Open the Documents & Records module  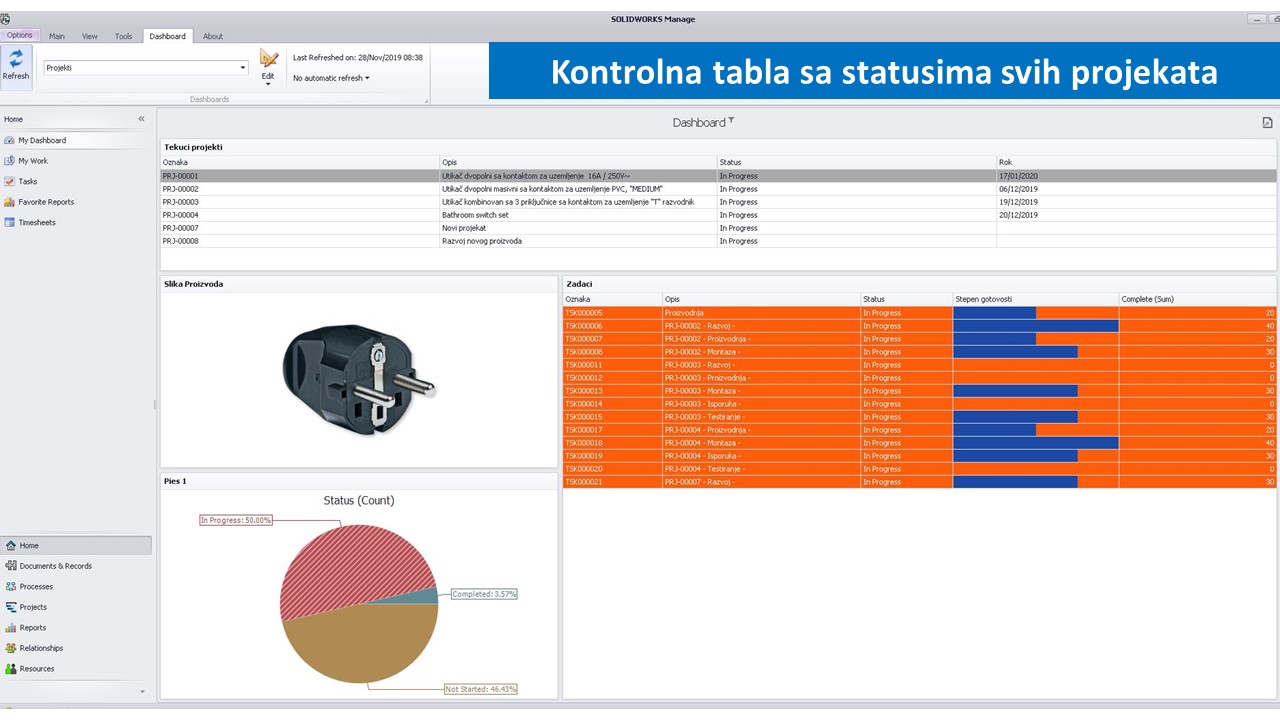[x=55, y=566]
